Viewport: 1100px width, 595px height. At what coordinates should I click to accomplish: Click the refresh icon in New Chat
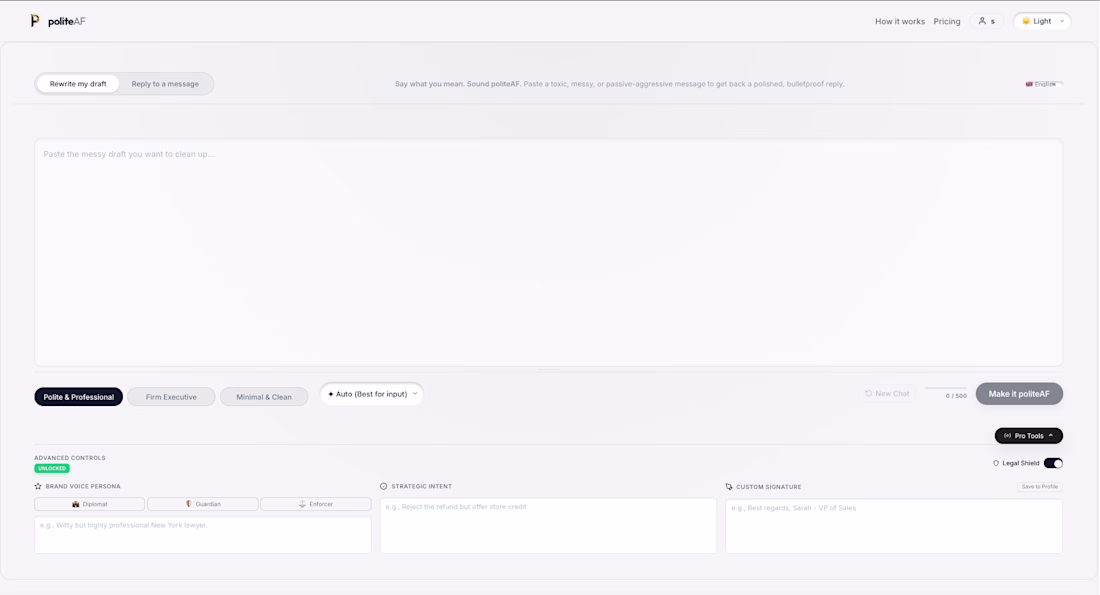(868, 394)
